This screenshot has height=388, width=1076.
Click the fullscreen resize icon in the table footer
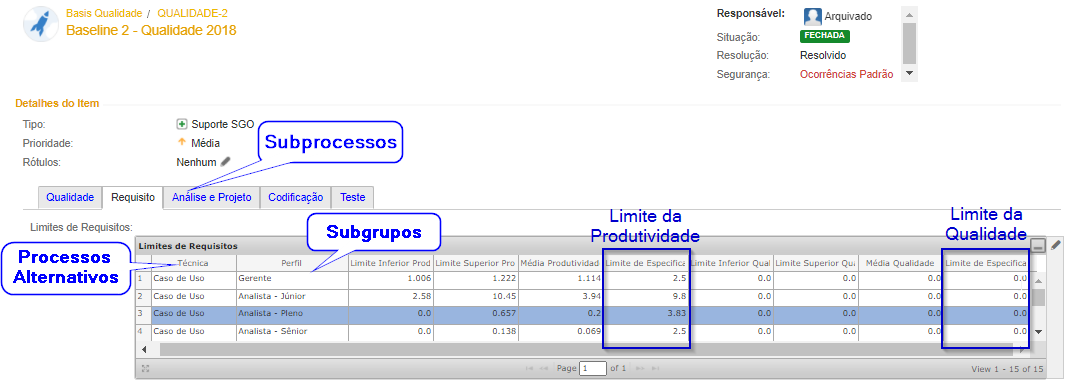point(145,369)
